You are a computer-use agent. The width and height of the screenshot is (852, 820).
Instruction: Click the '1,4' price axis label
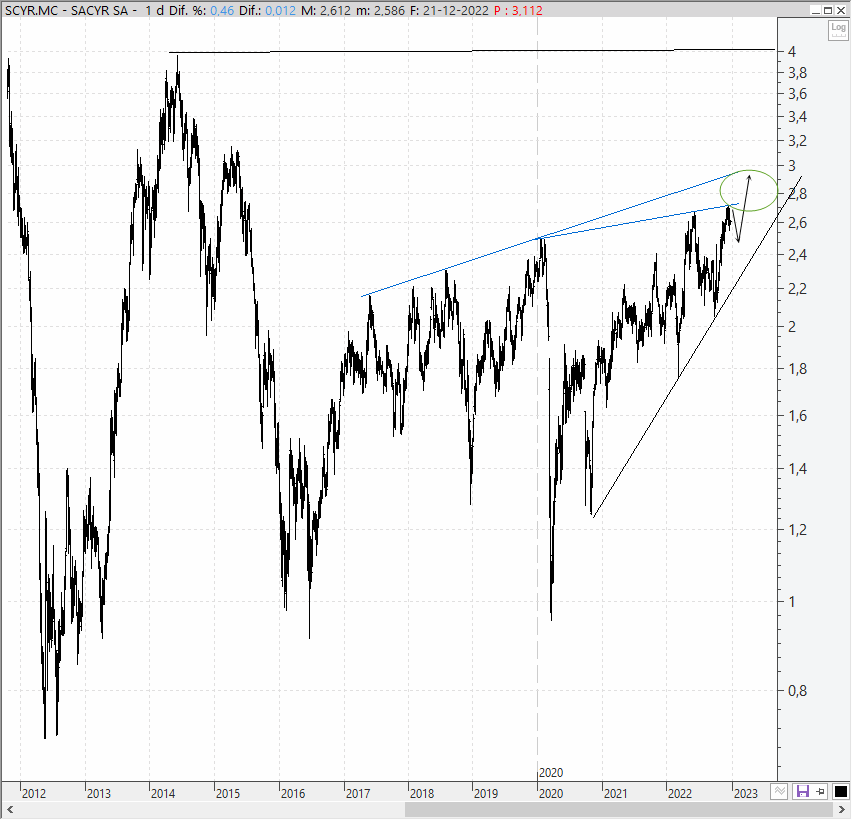pyautogui.click(x=797, y=469)
